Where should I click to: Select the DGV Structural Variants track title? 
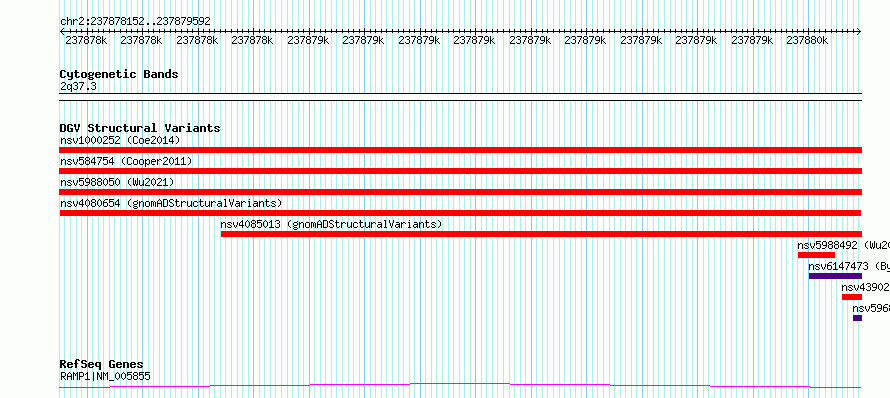pyautogui.click(x=140, y=128)
